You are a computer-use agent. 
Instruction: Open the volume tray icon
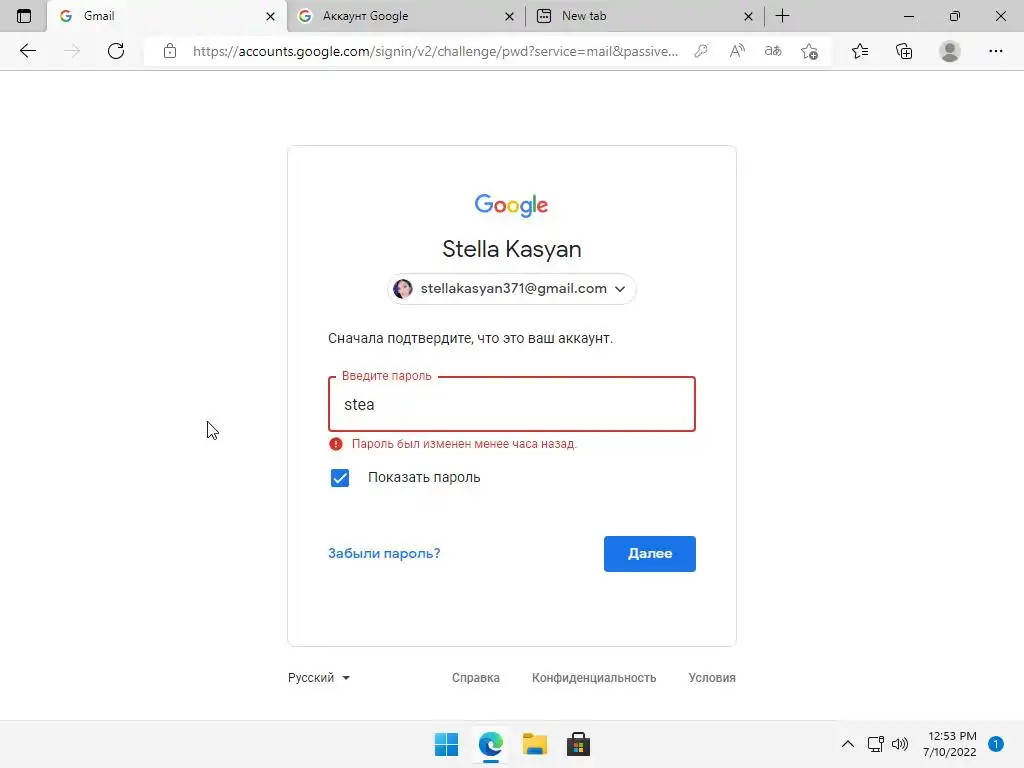point(900,744)
